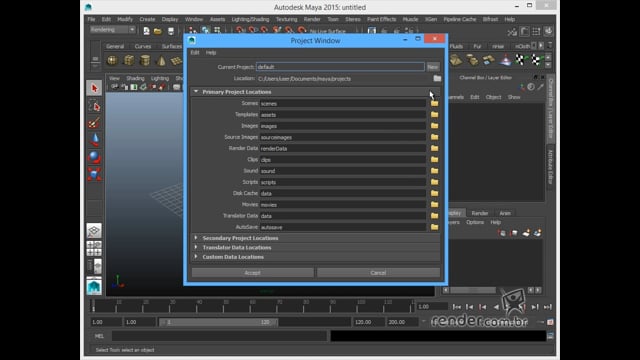Click the Save Scene toolbar icon
640x360 pixels.
pos(171,31)
